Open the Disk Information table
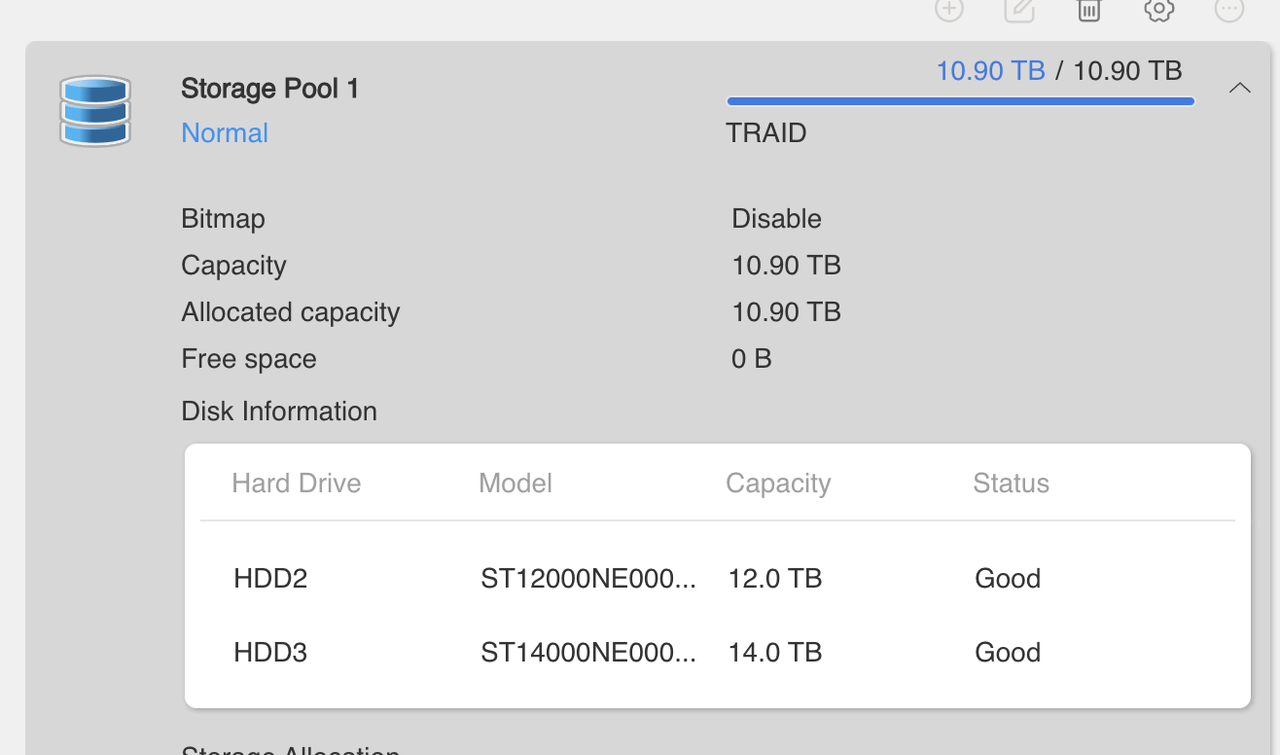This screenshot has height=755, width=1280. point(279,411)
